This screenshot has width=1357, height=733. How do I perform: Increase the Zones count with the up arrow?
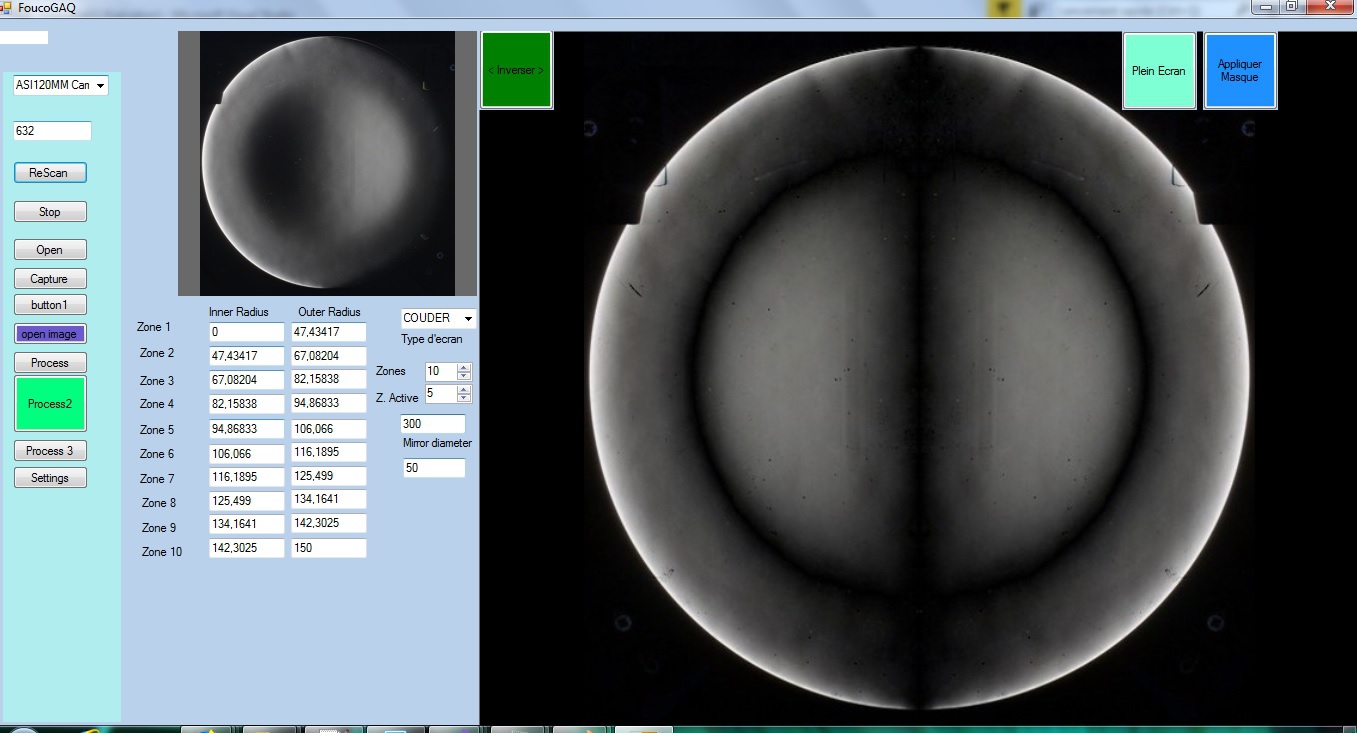[464, 367]
